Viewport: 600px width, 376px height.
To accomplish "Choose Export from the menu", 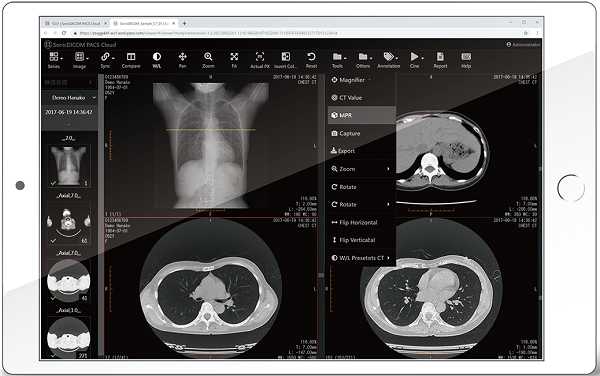I will coord(362,151).
